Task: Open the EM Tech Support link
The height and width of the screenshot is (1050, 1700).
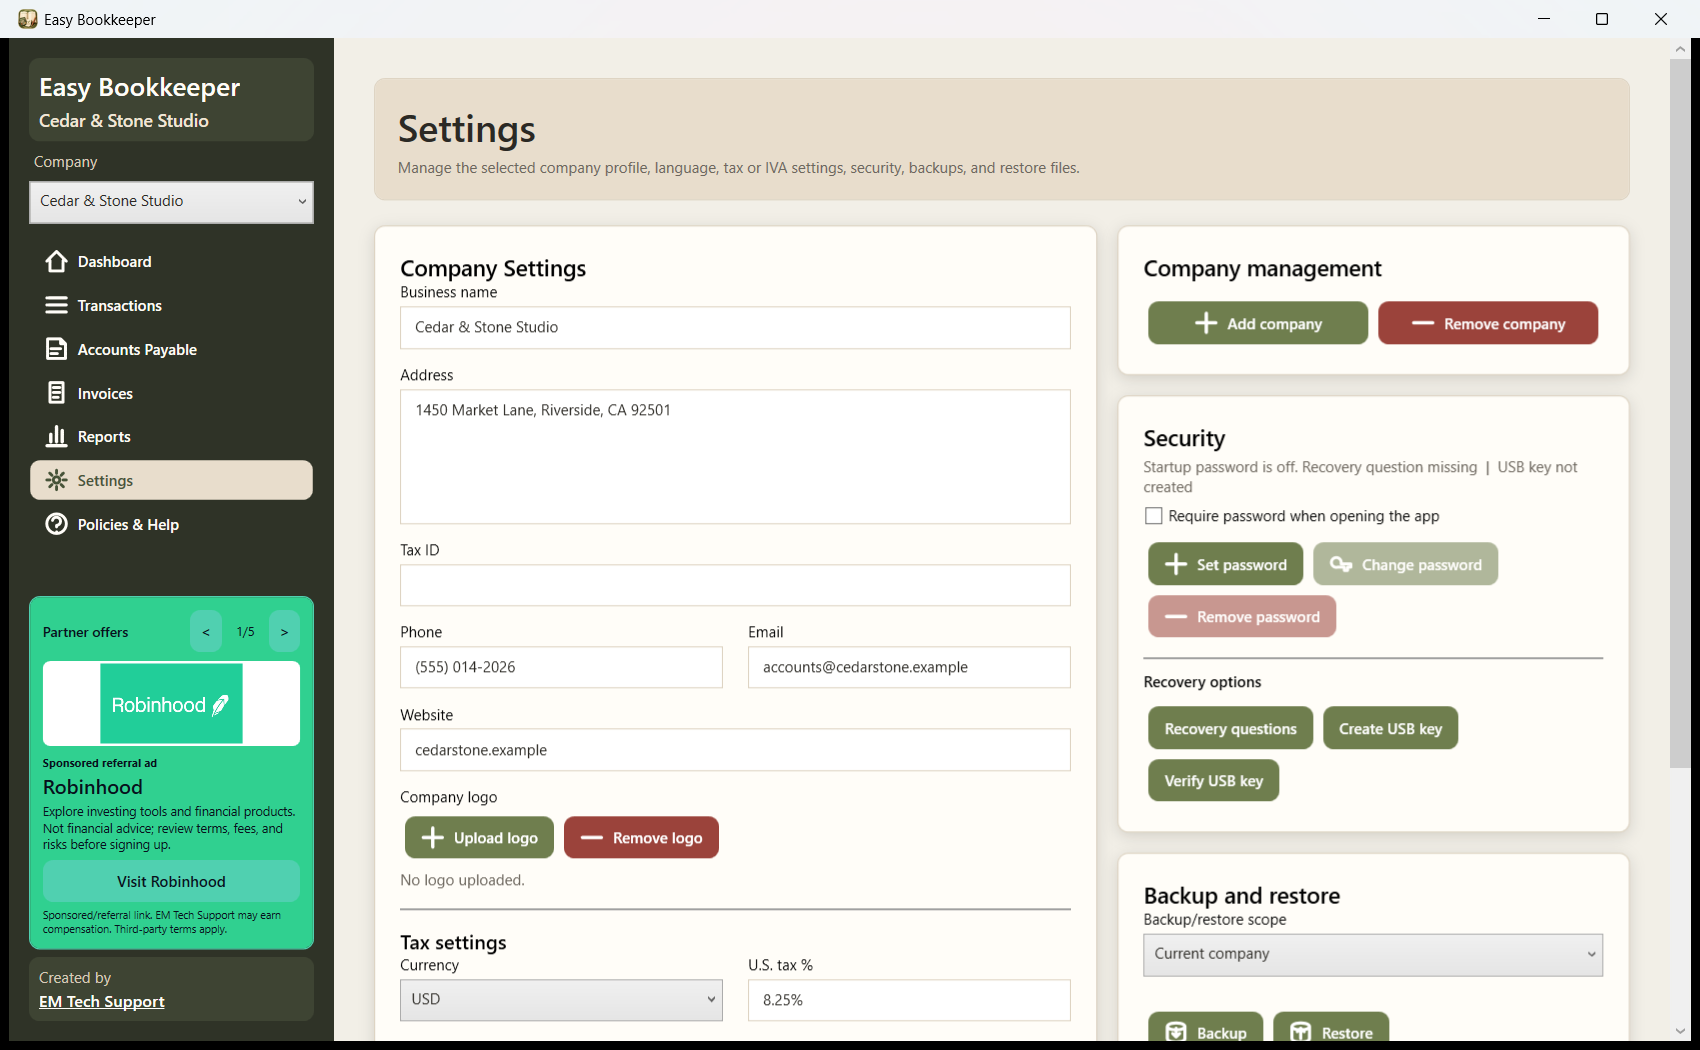Action: [102, 1001]
